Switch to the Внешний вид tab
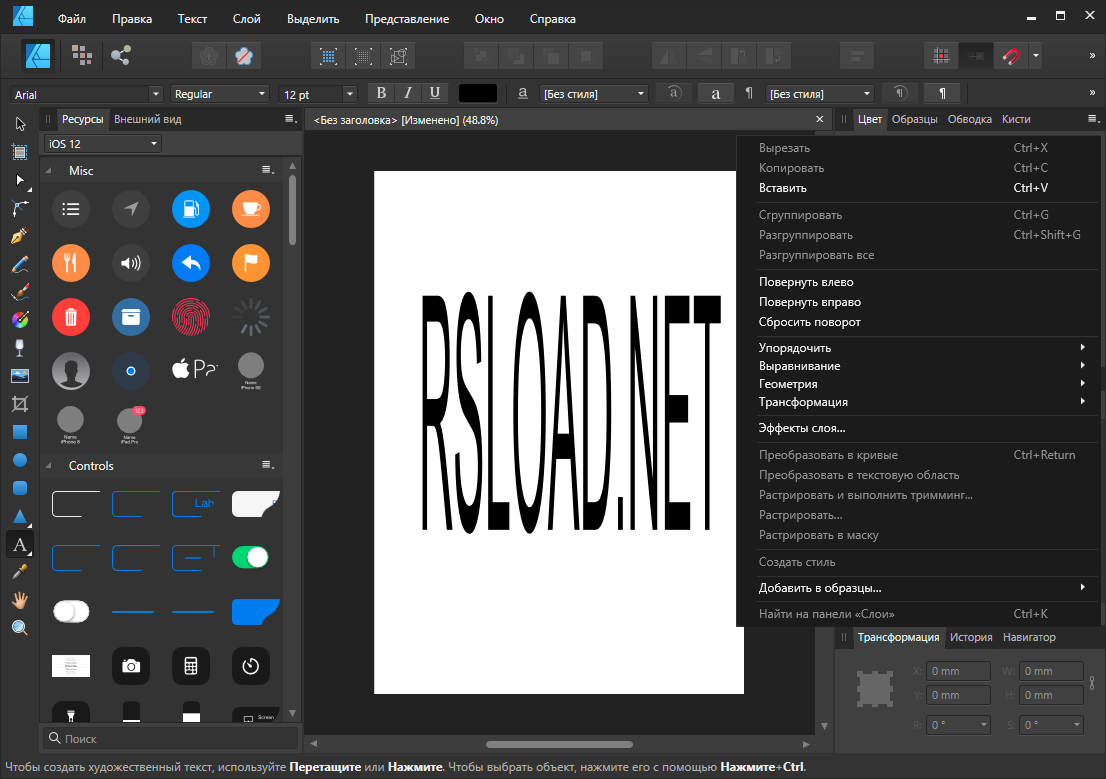The height and width of the screenshot is (779, 1106). pos(147,119)
